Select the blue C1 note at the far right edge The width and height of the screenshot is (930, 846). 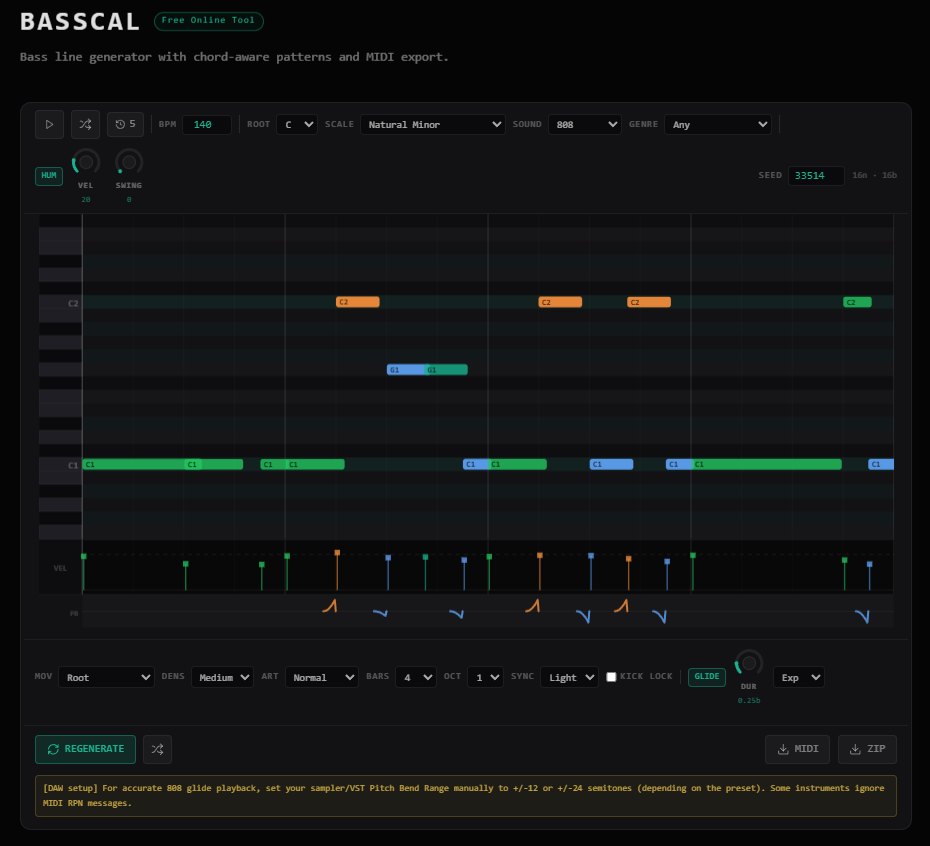click(881, 465)
